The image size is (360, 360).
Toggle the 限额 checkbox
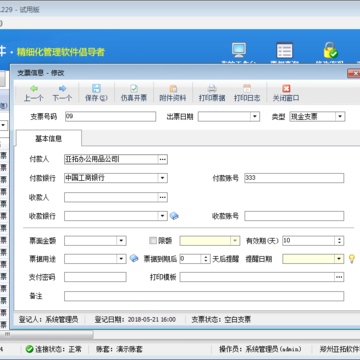(153, 240)
